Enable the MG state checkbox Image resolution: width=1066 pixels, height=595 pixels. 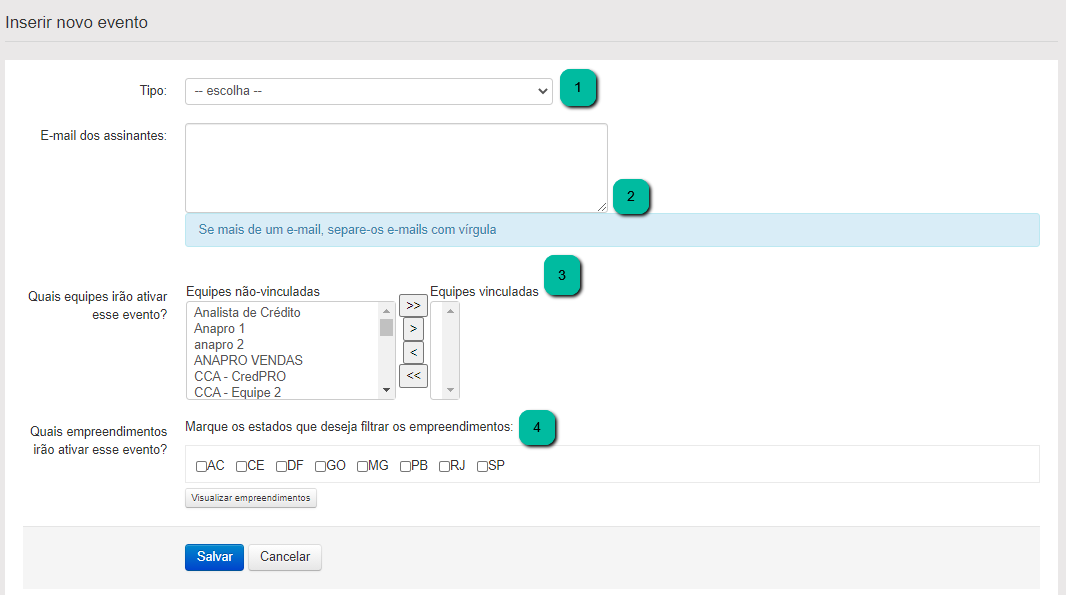(x=362, y=466)
